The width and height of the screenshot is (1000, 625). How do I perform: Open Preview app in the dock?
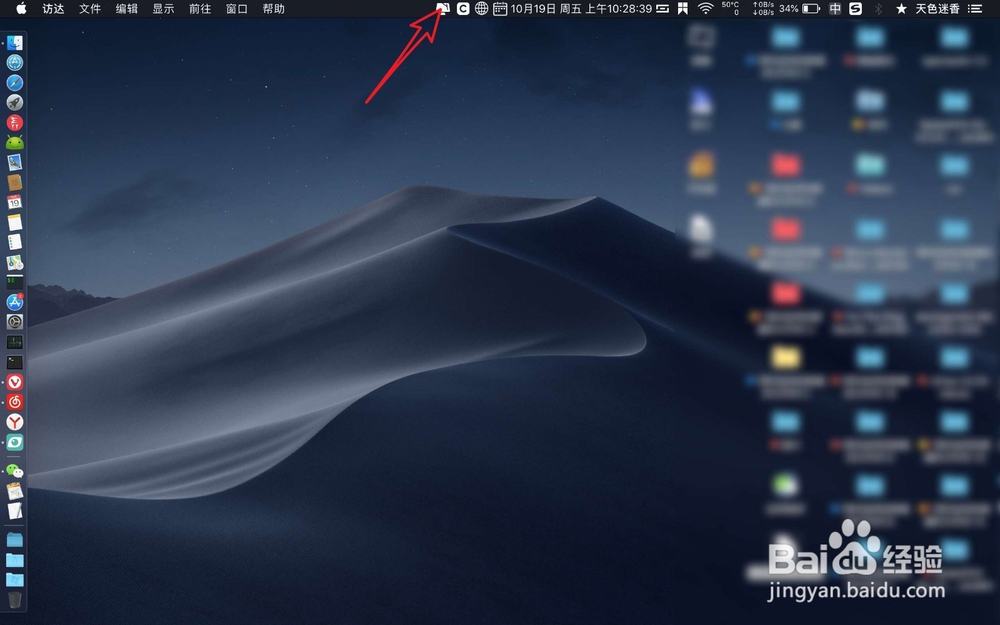[15, 163]
